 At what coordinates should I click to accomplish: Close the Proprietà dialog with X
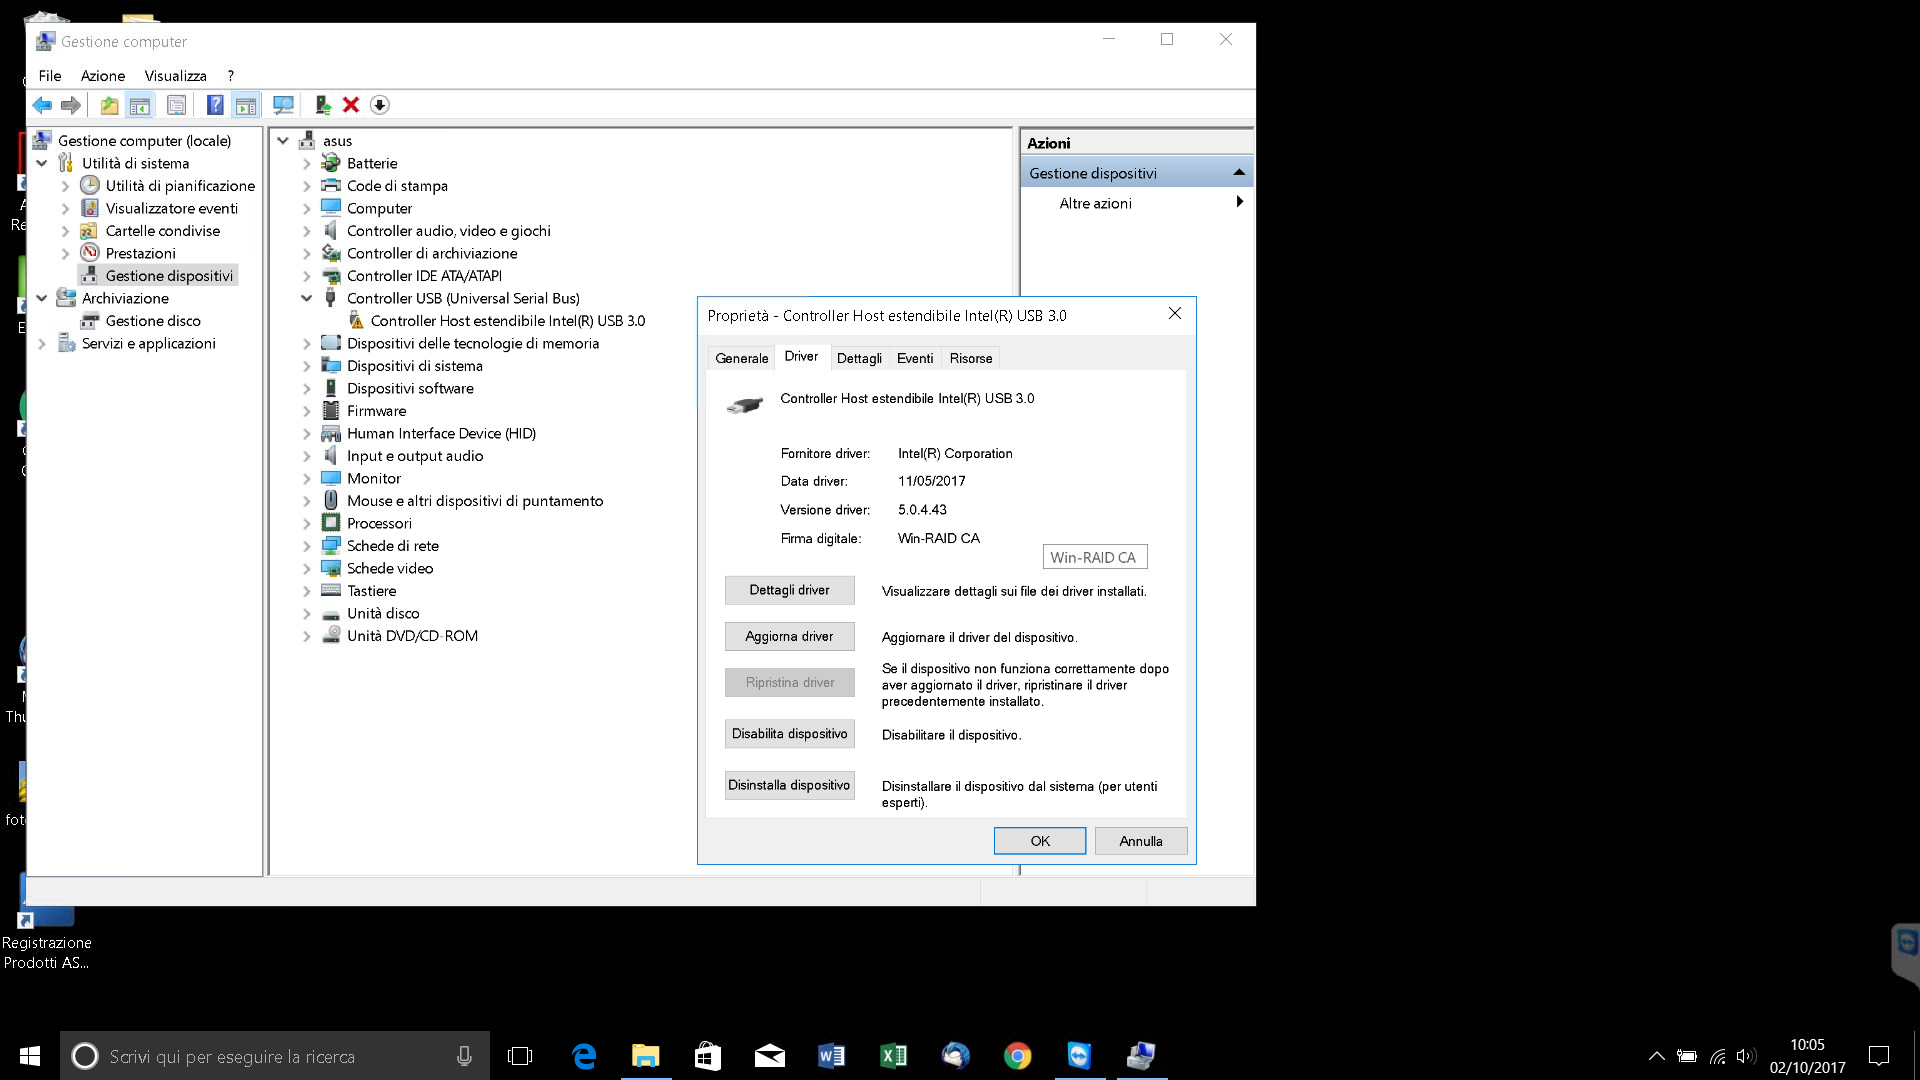click(1175, 314)
